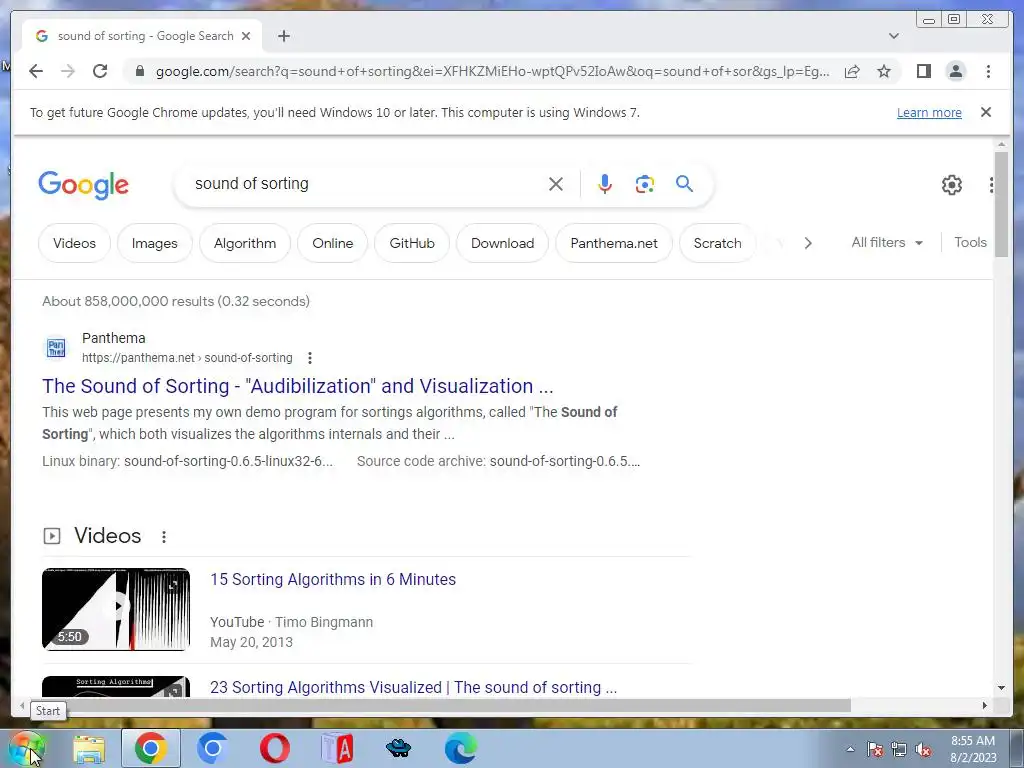Open Windows Explorer from taskbar
This screenshot has width=1024, height=768.
click(89, 749)
